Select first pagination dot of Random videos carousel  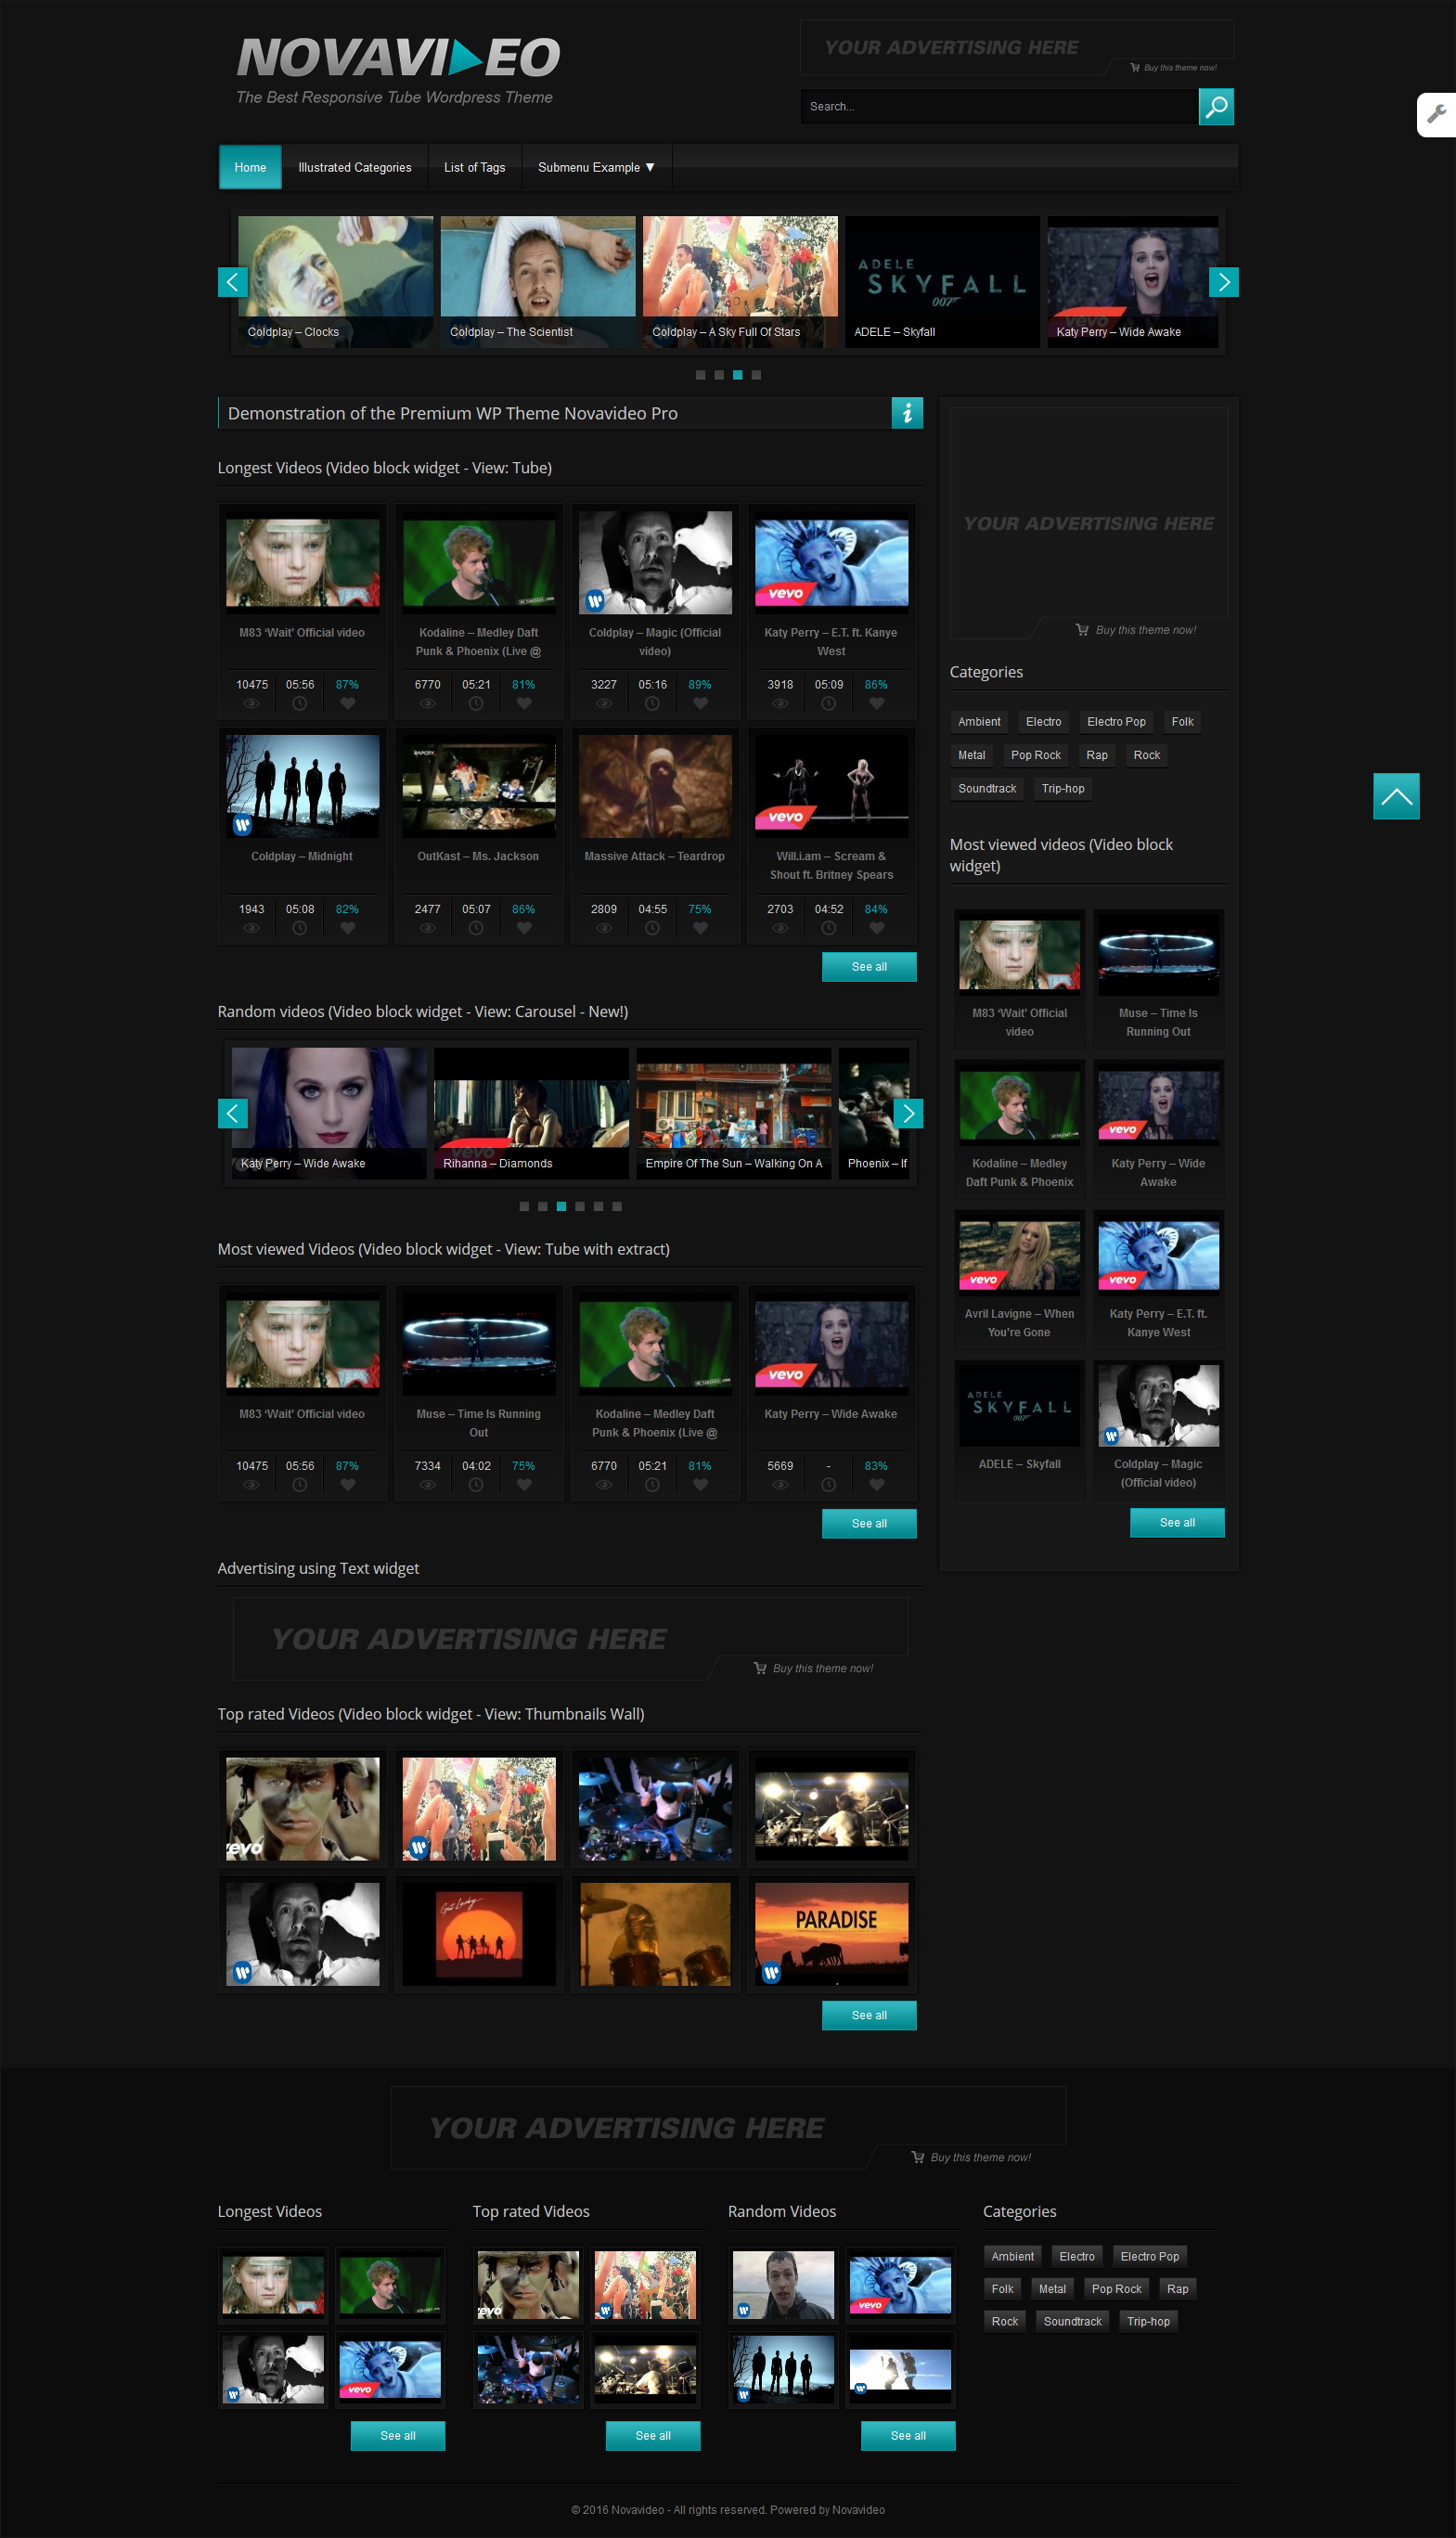coord(524,1206)
